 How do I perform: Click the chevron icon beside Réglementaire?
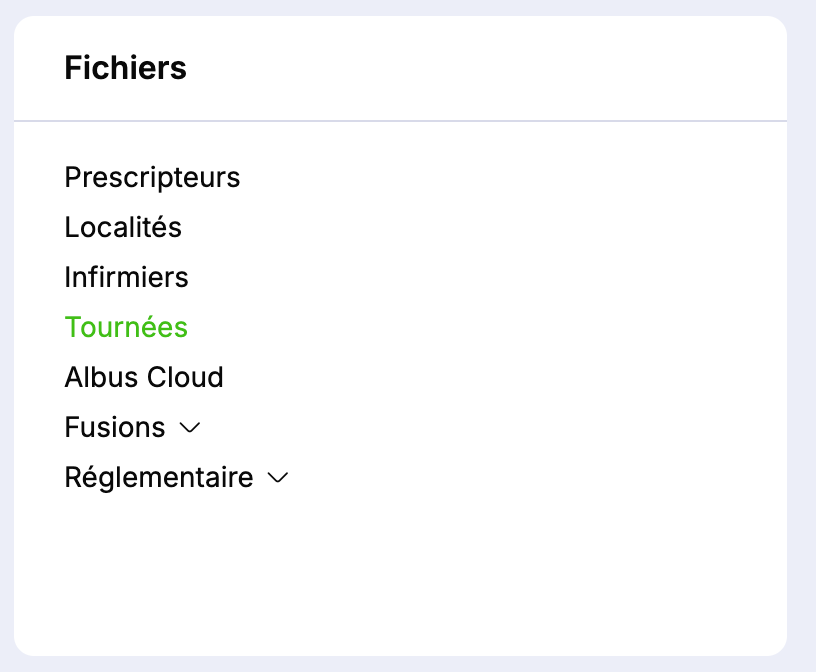pos(278,478)
